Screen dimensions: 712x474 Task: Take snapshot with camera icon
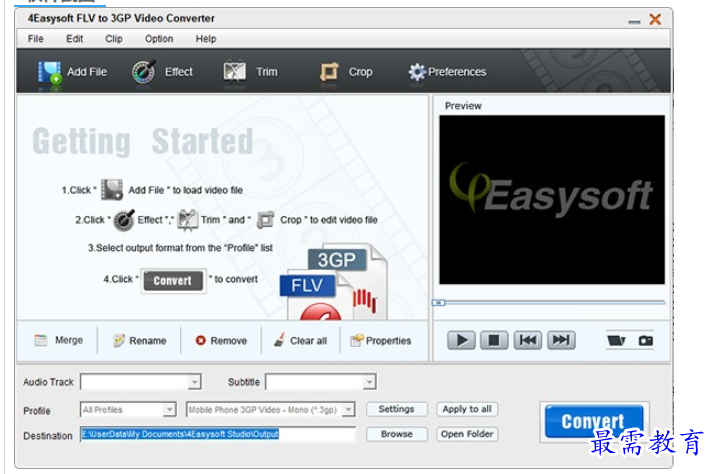(646, 341)
